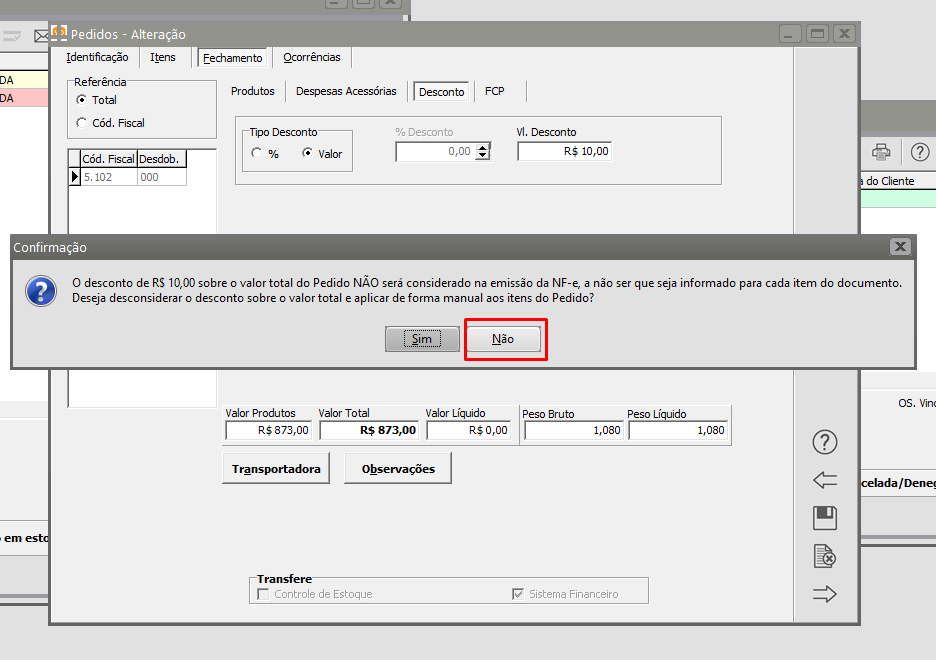Confirm with the Sim button

pyautogui.click(x=421, y=339)
